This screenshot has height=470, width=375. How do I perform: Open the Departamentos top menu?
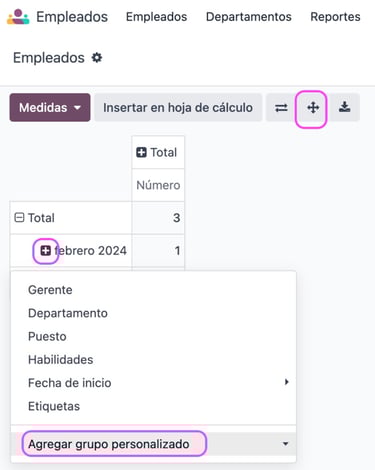(x=249, y=17)
